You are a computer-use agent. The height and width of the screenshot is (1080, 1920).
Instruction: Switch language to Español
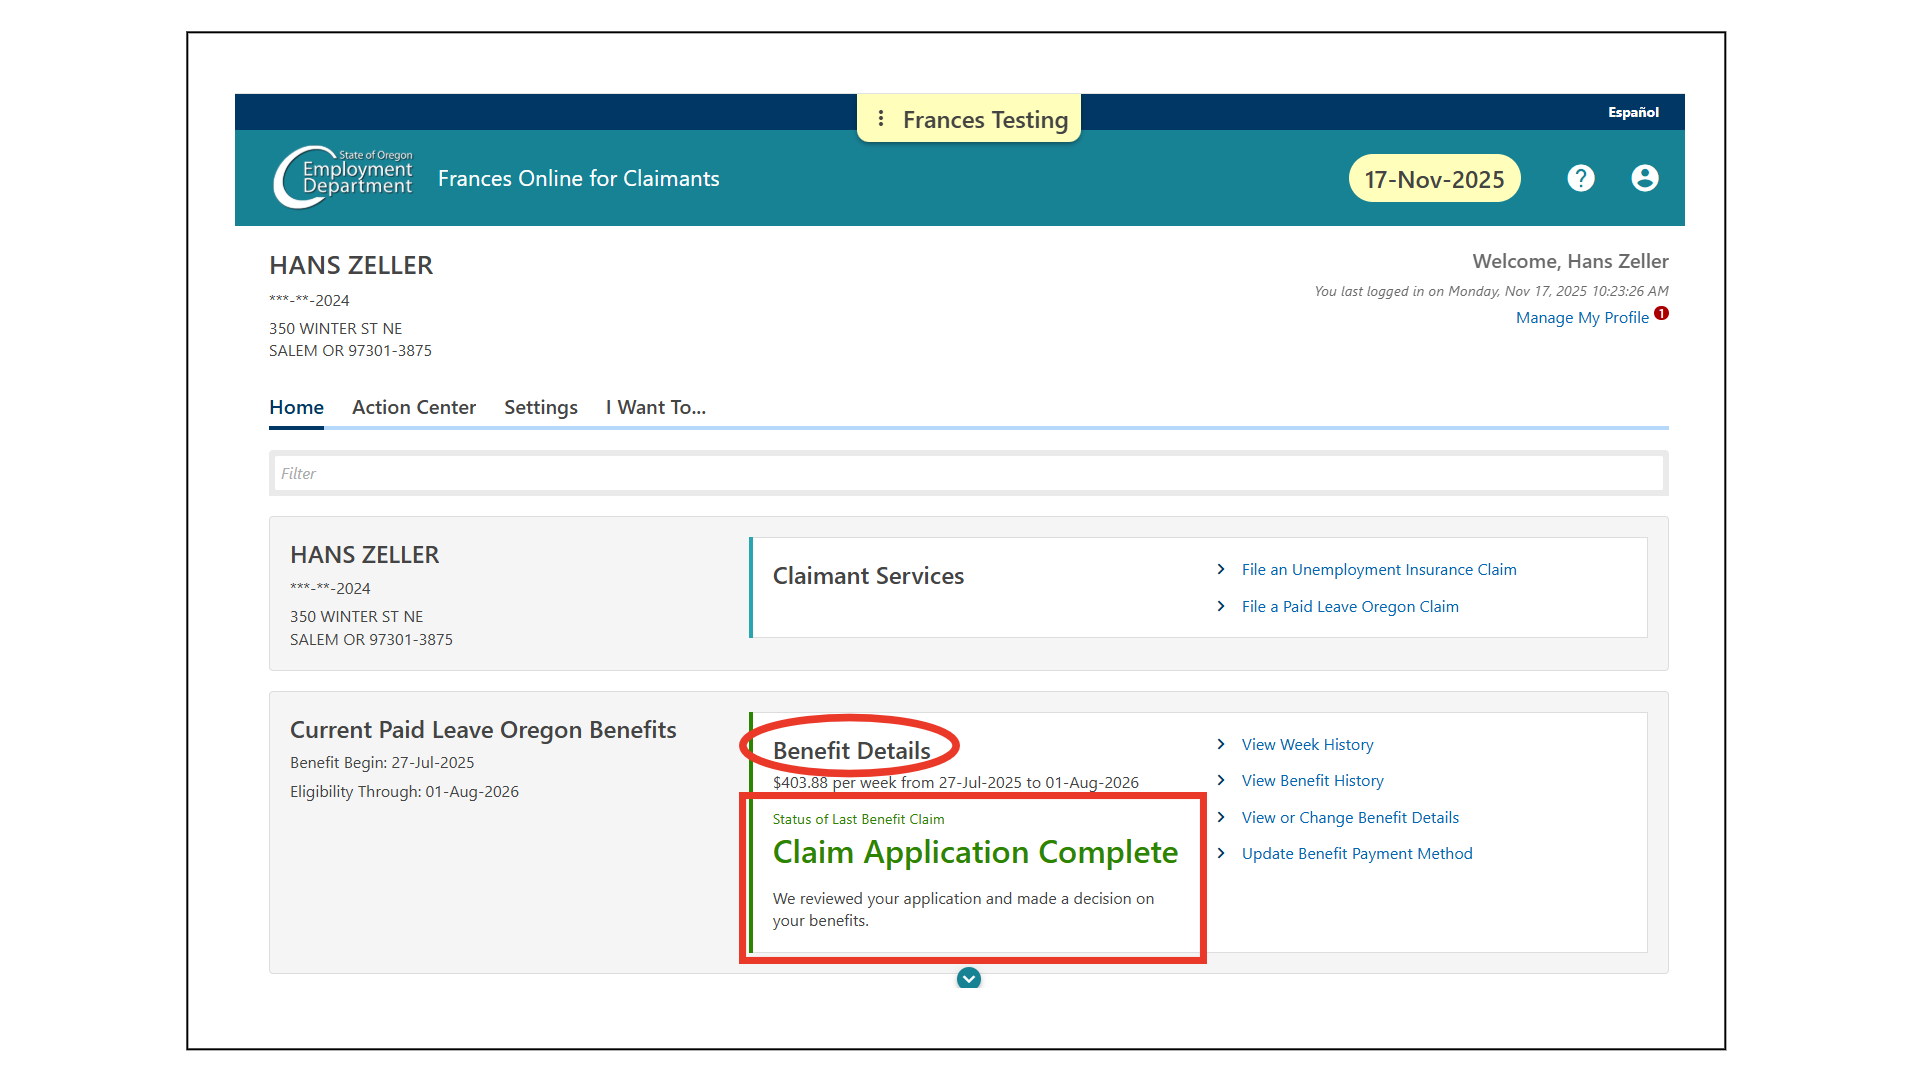pyautogui.click(x=1633, y=112)
